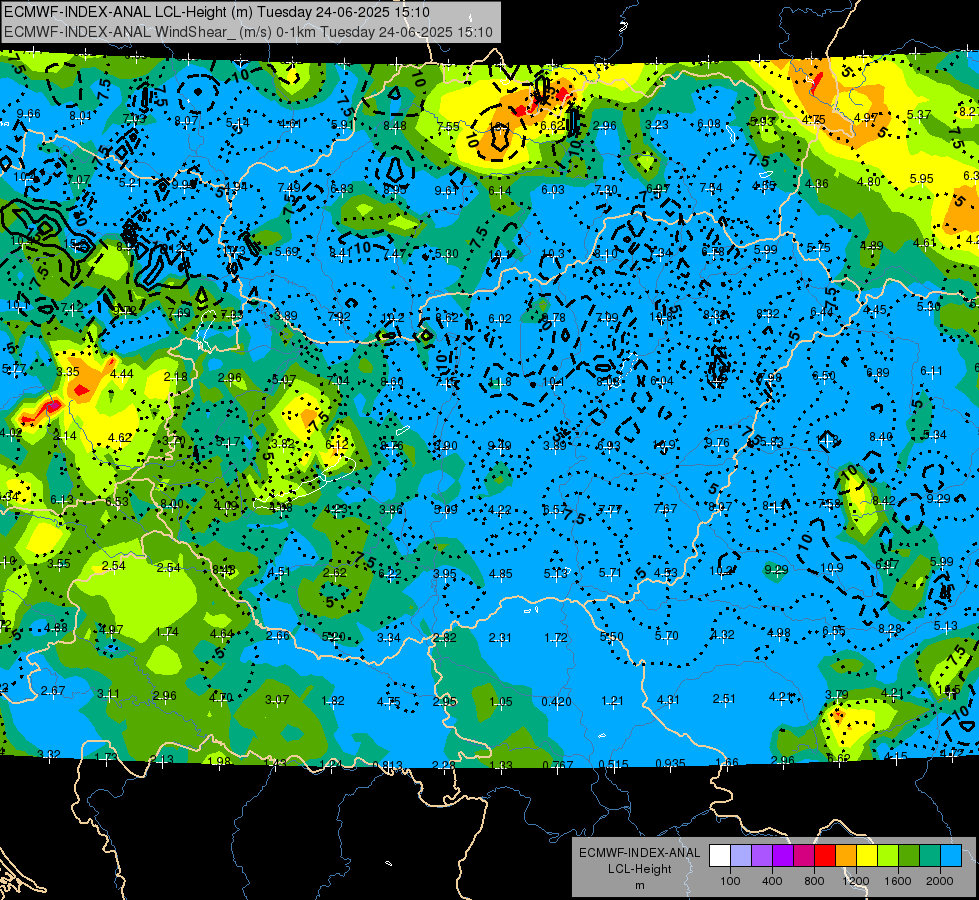The image size is (979, 900).
Task: Click the wind shear value '5.37'
Action: [919, 115]
